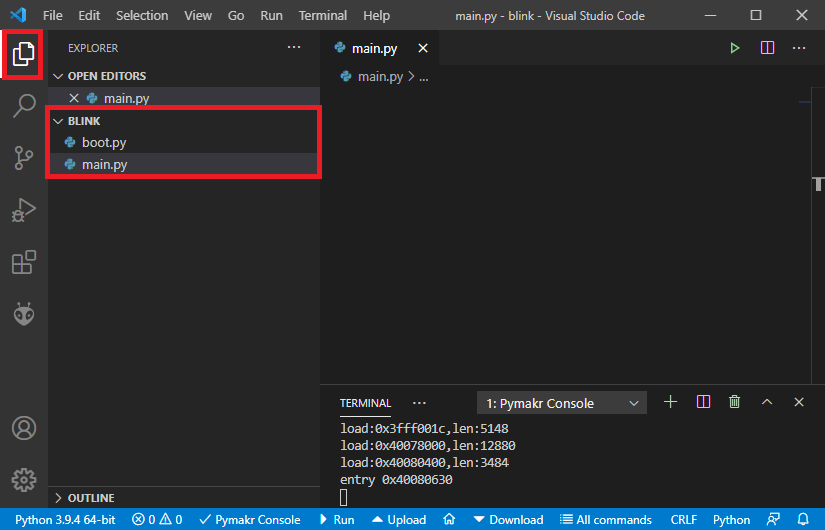Viewport: 825px width, 530px height.
Task: Maximize the terminal panel with chevron
Action: click(x=767, y=402)
